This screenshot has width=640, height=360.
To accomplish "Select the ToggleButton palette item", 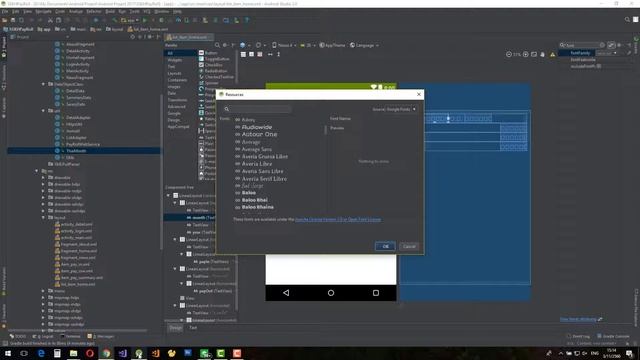I will click(x=214, y=59).
